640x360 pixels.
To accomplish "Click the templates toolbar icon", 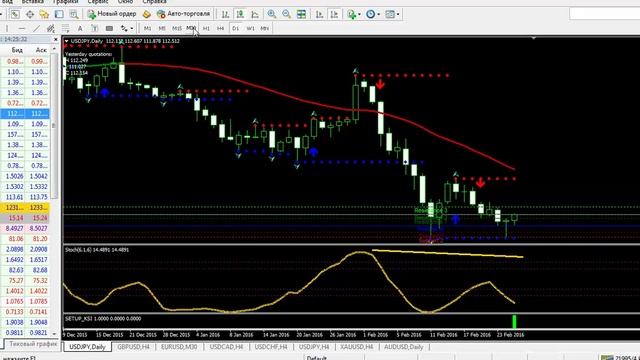I will (390, 14).
